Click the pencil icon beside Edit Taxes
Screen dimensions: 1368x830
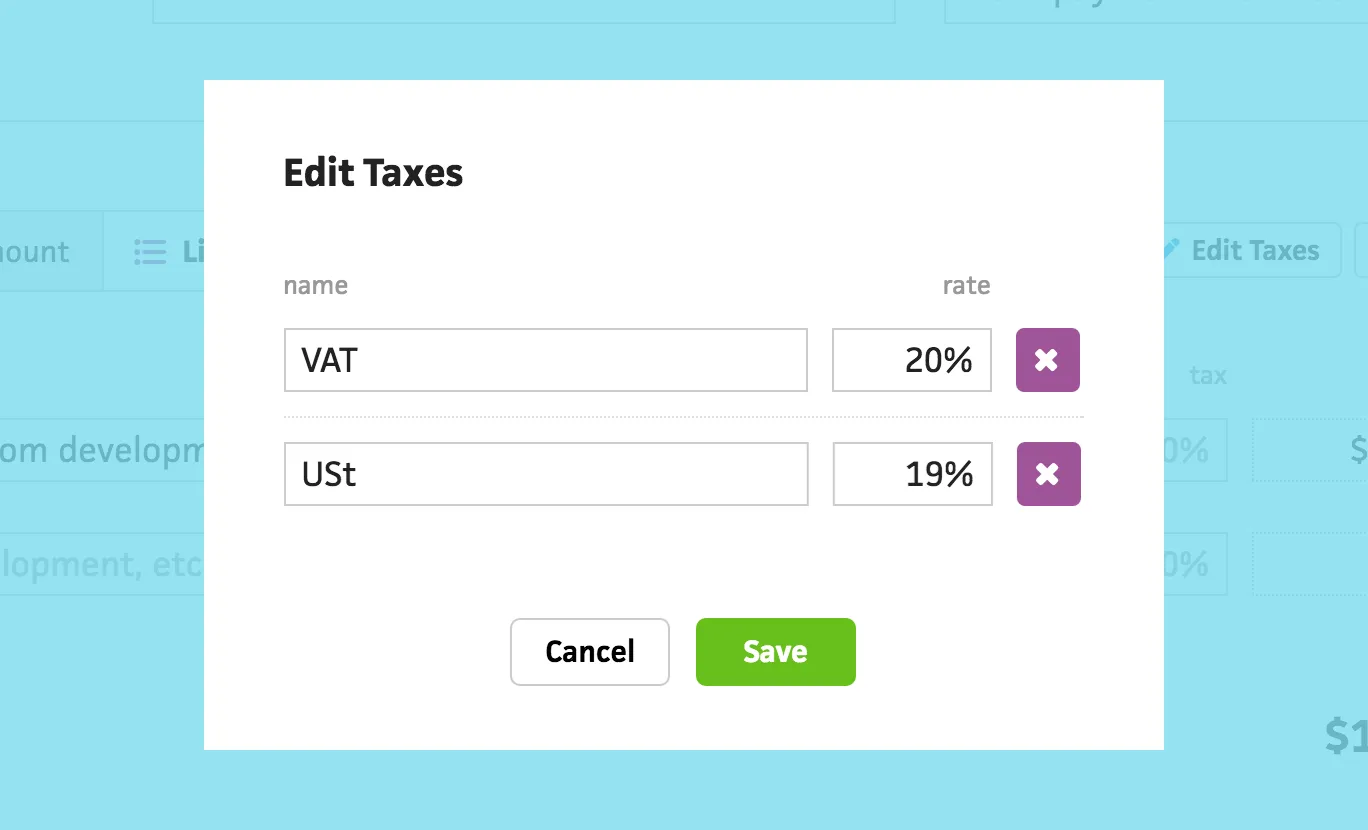[x=1170, y=250]
